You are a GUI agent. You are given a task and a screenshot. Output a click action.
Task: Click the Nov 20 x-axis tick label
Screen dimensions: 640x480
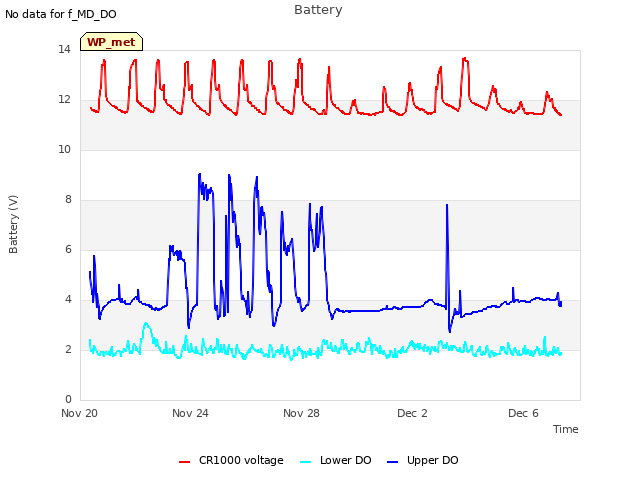coord(79,413)
